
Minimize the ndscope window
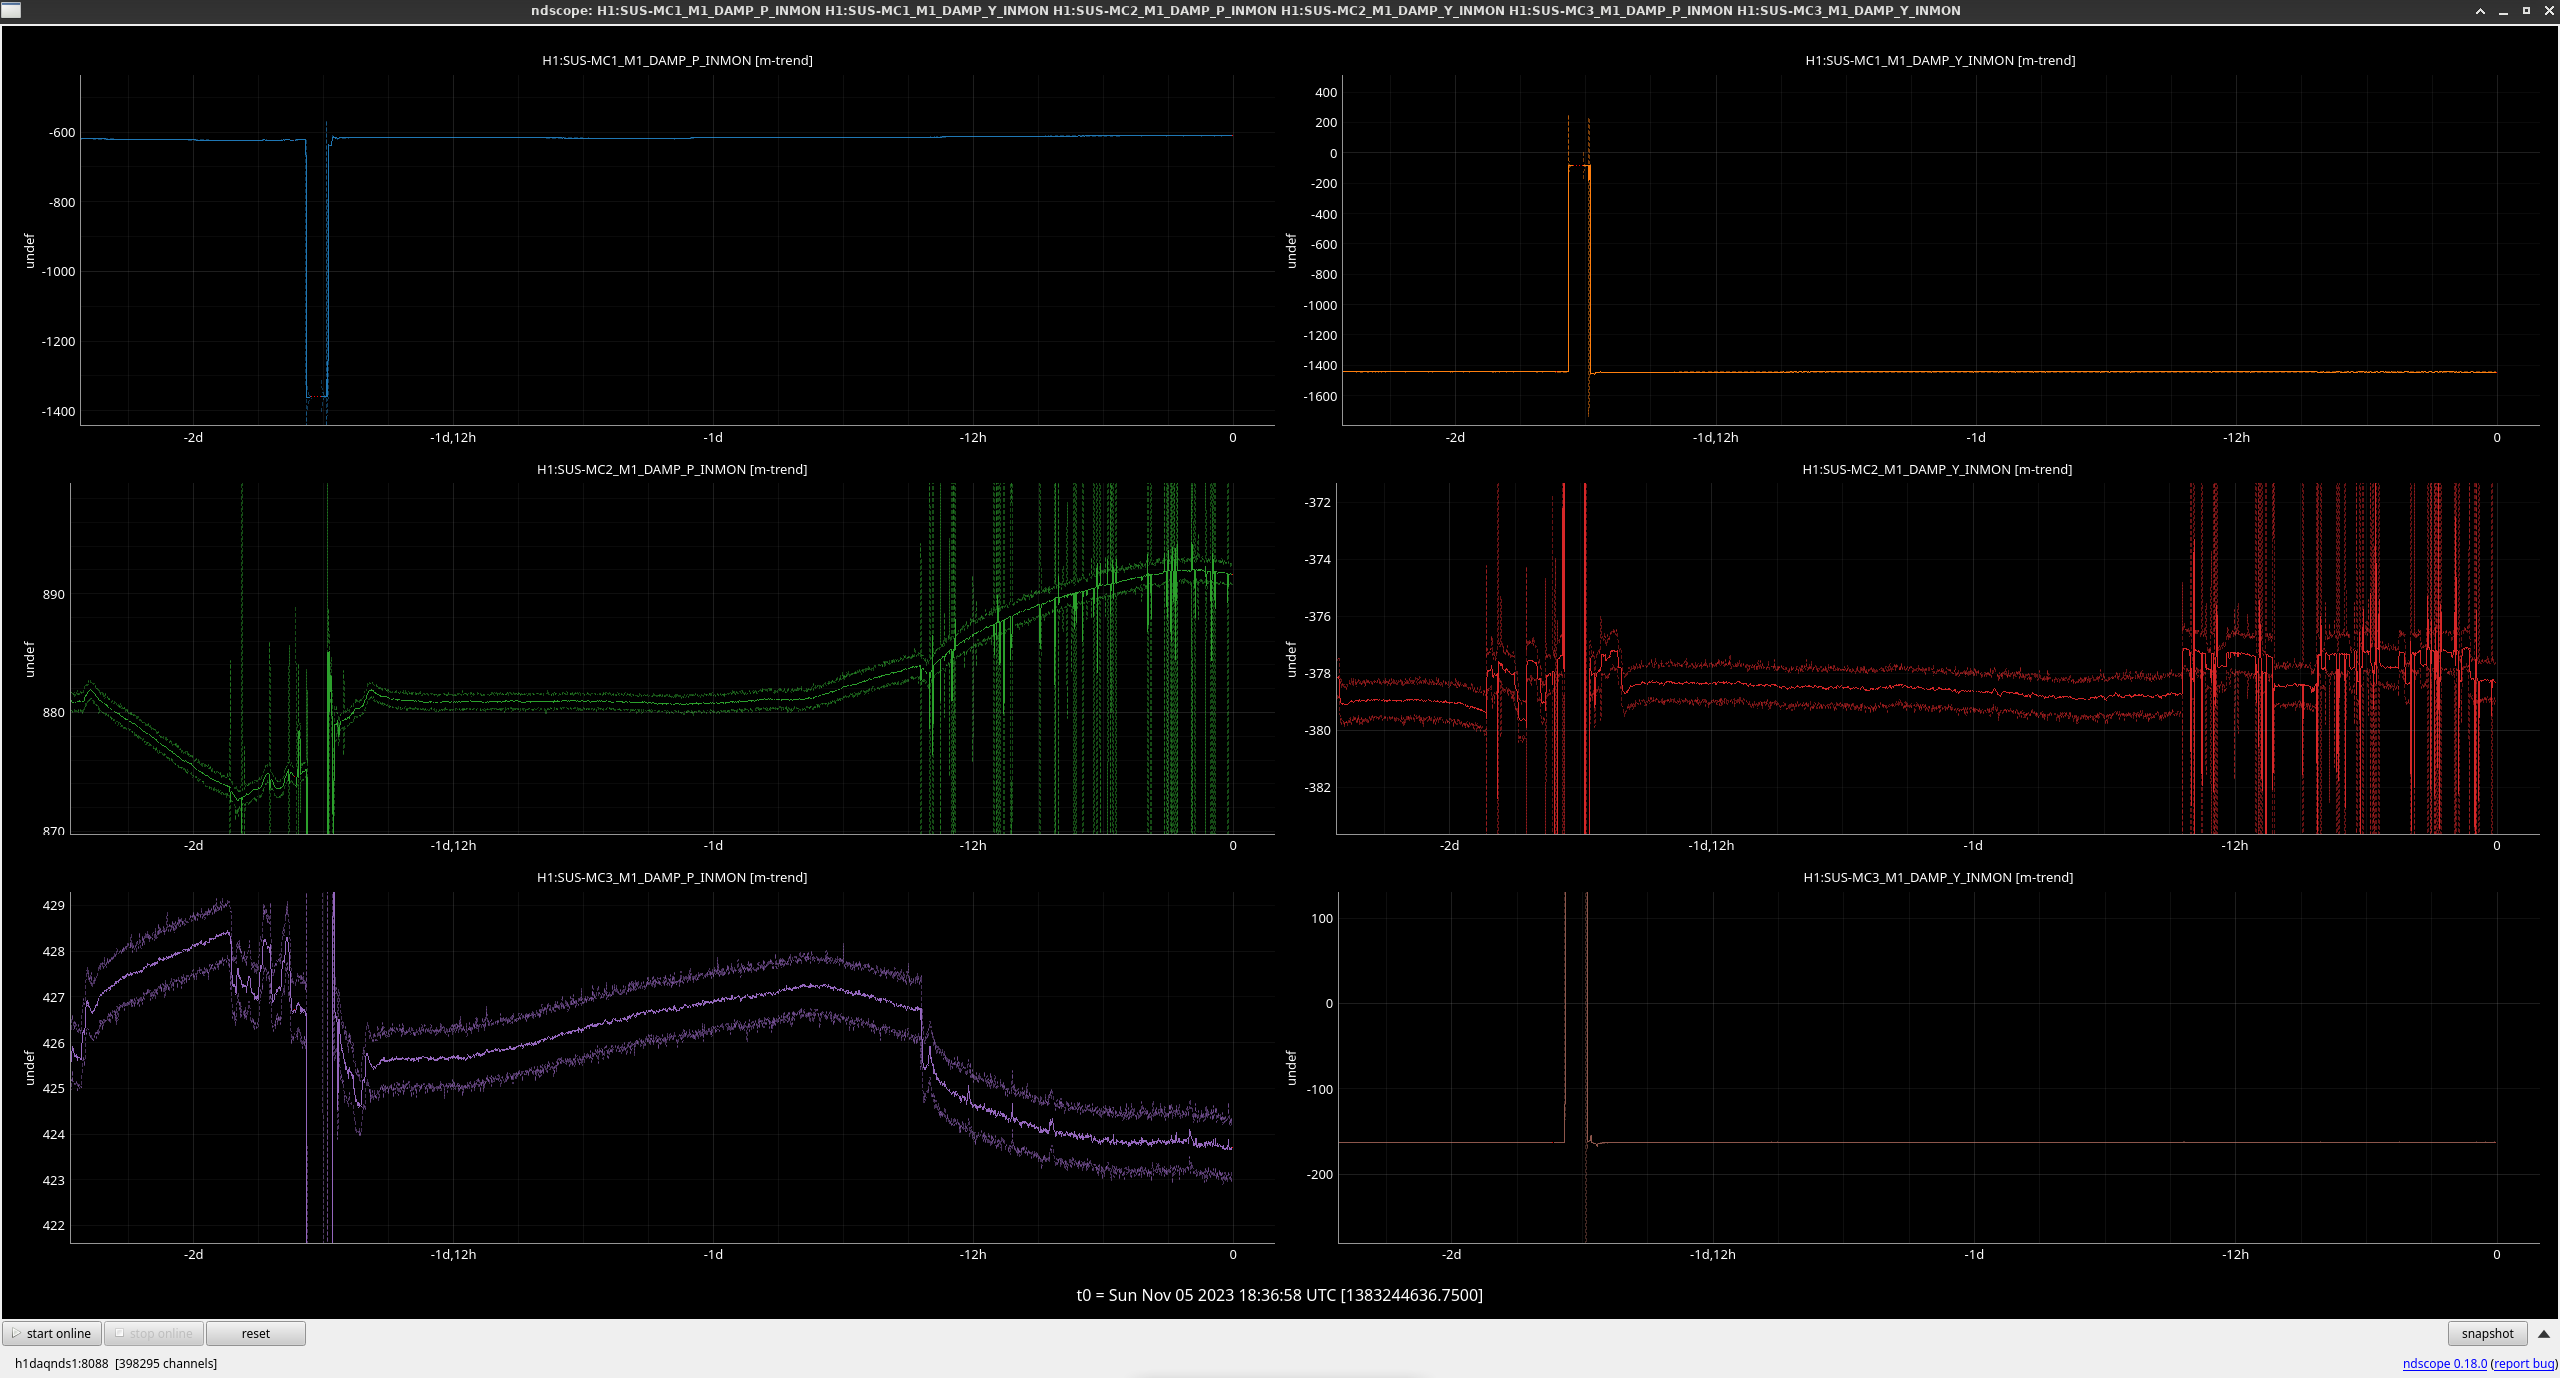2503,11
